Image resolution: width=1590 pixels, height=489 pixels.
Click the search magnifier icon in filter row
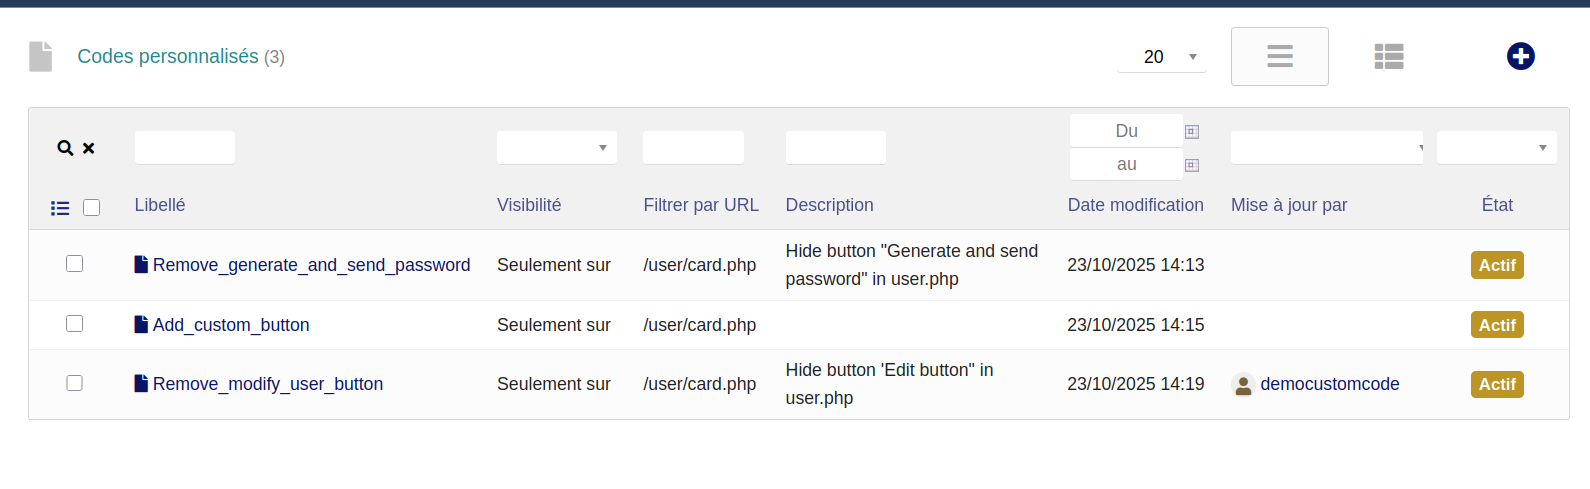(65, 148)
